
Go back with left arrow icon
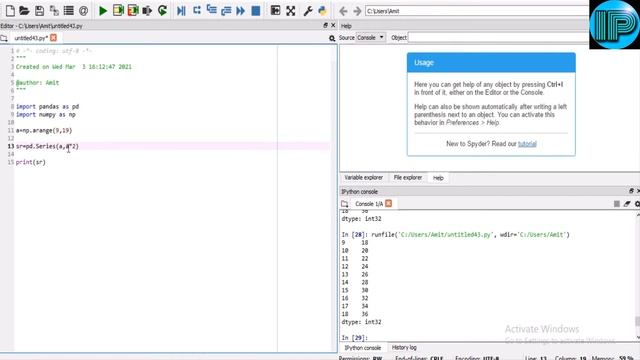(343, 11)
